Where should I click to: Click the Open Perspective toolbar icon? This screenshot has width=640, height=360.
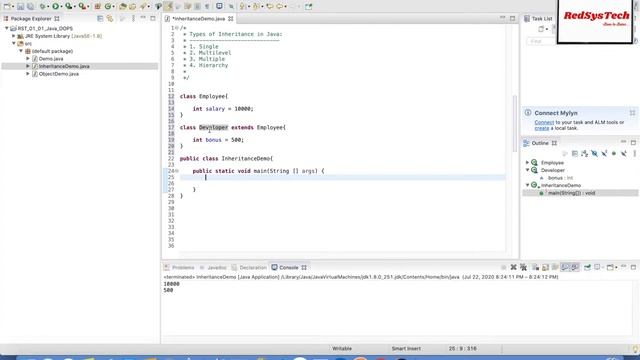coord(309,7)
